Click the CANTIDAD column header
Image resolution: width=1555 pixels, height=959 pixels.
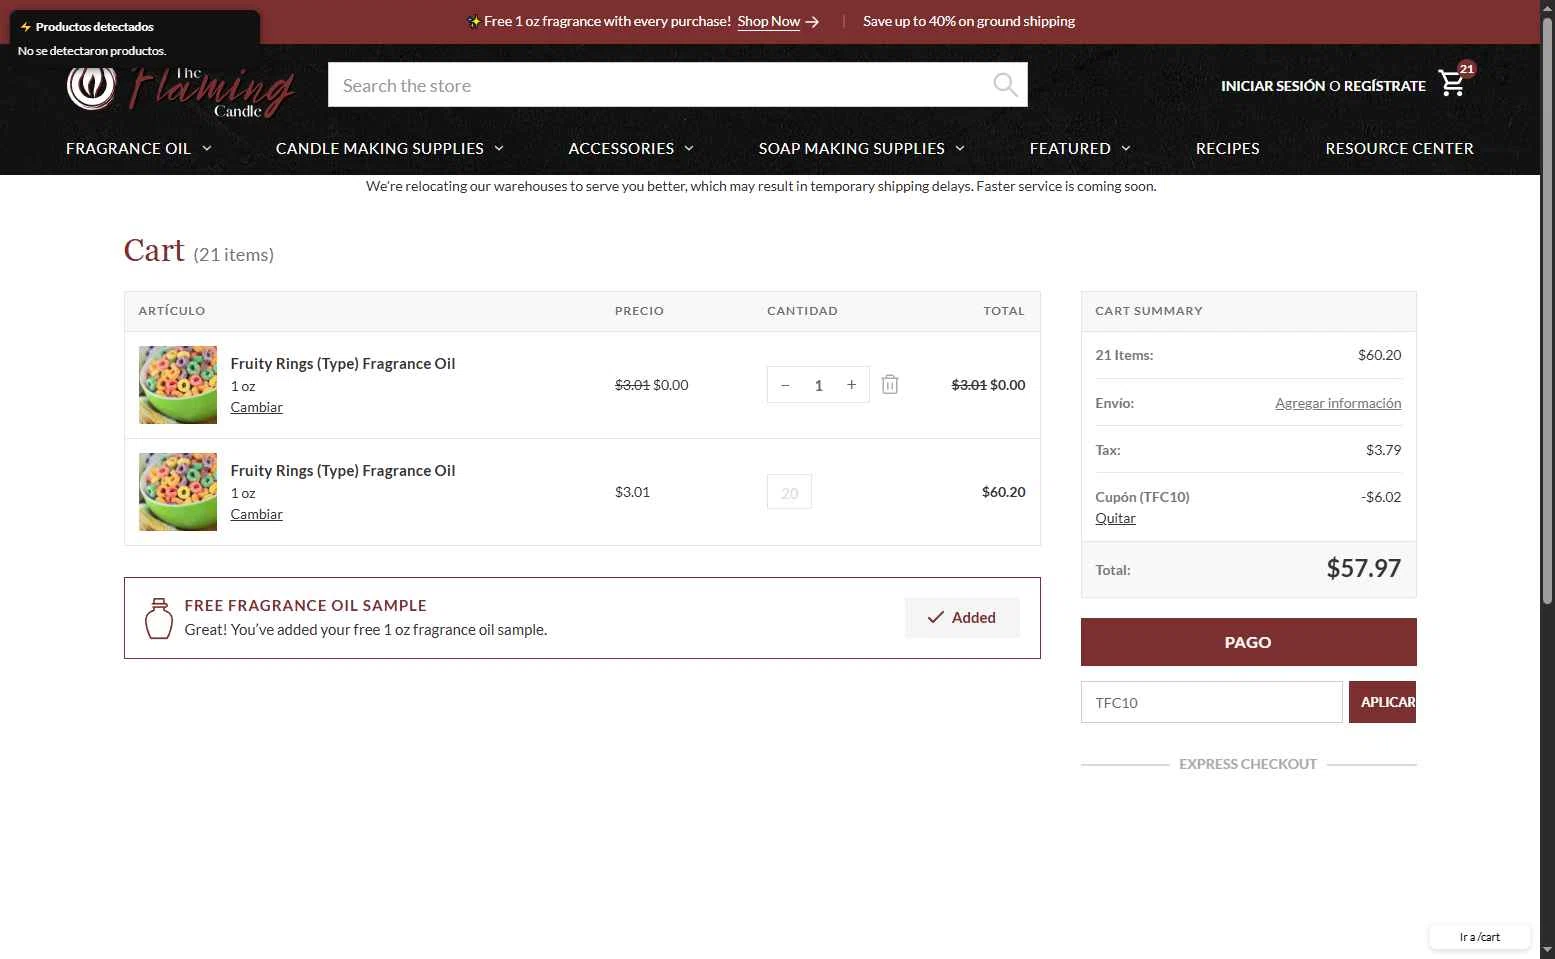pos(802,311)
